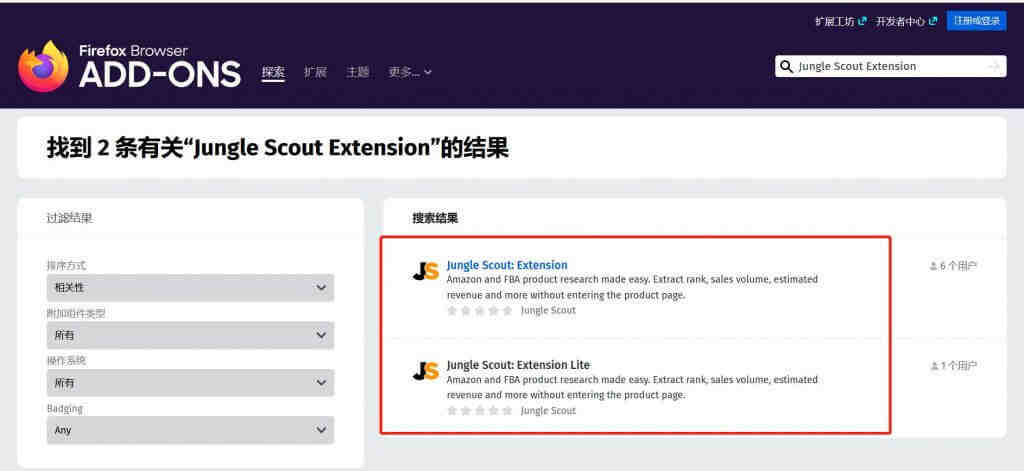Click external link icon beside 开发者中心

click(x=933, y=21)
